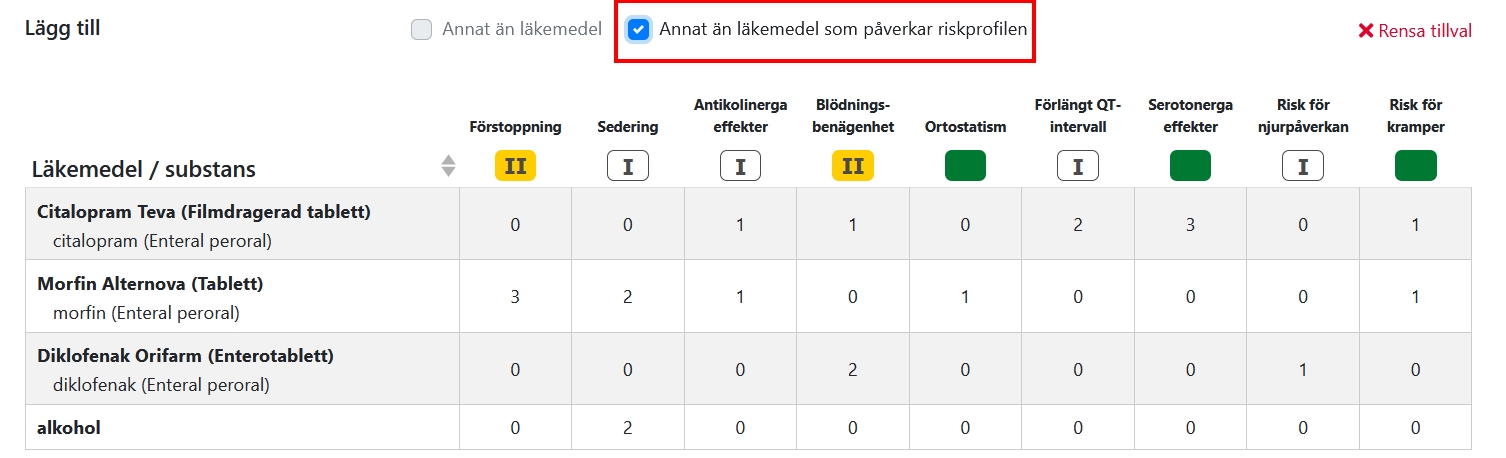Click the green badge under Serotonerga effekter
1506x458 pixels.
click(x=1190, y=166)
